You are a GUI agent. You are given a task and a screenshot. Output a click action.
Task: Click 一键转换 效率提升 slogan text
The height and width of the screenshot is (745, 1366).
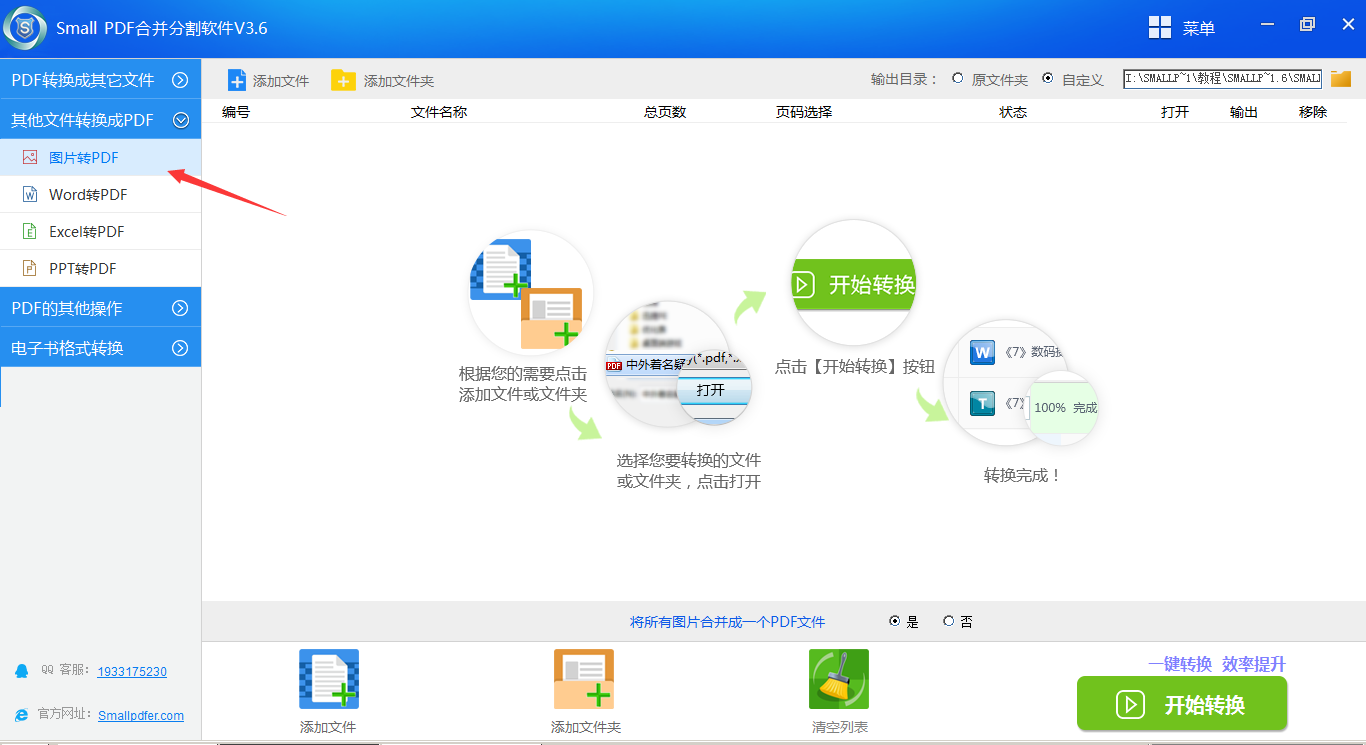click(x=1217, y=664)
